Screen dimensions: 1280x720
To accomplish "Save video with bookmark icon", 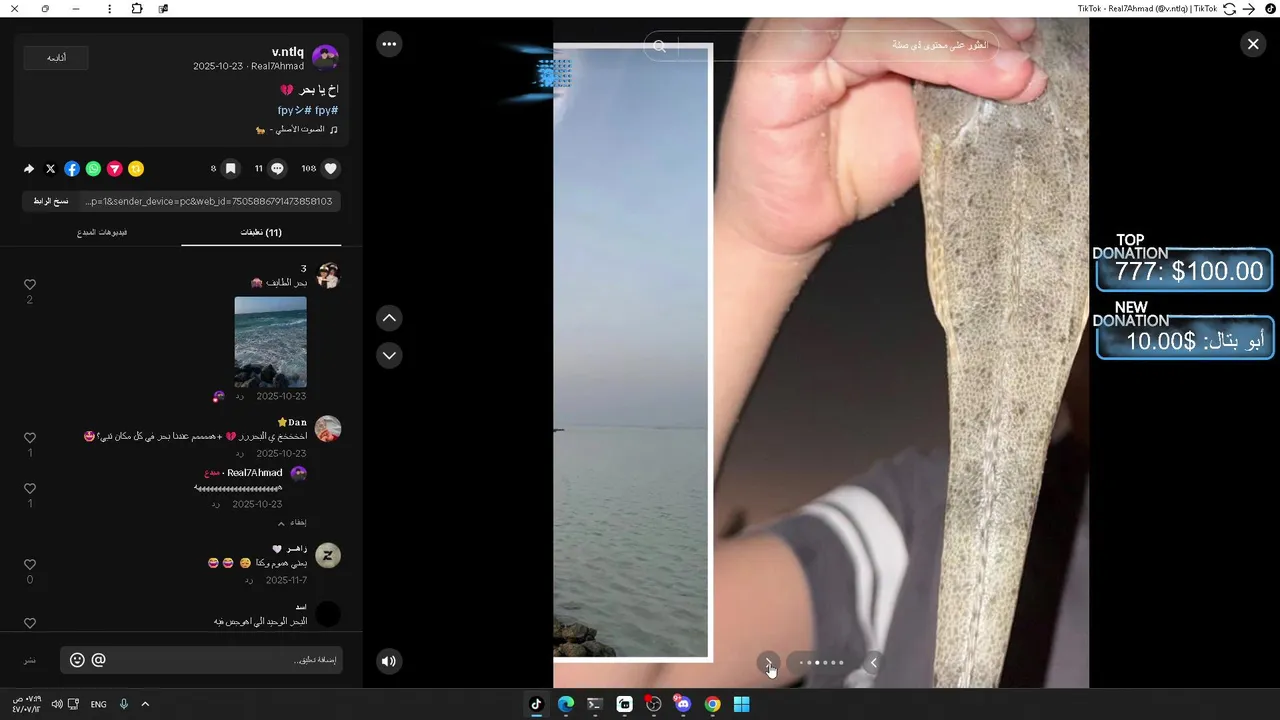I will 230,169.
